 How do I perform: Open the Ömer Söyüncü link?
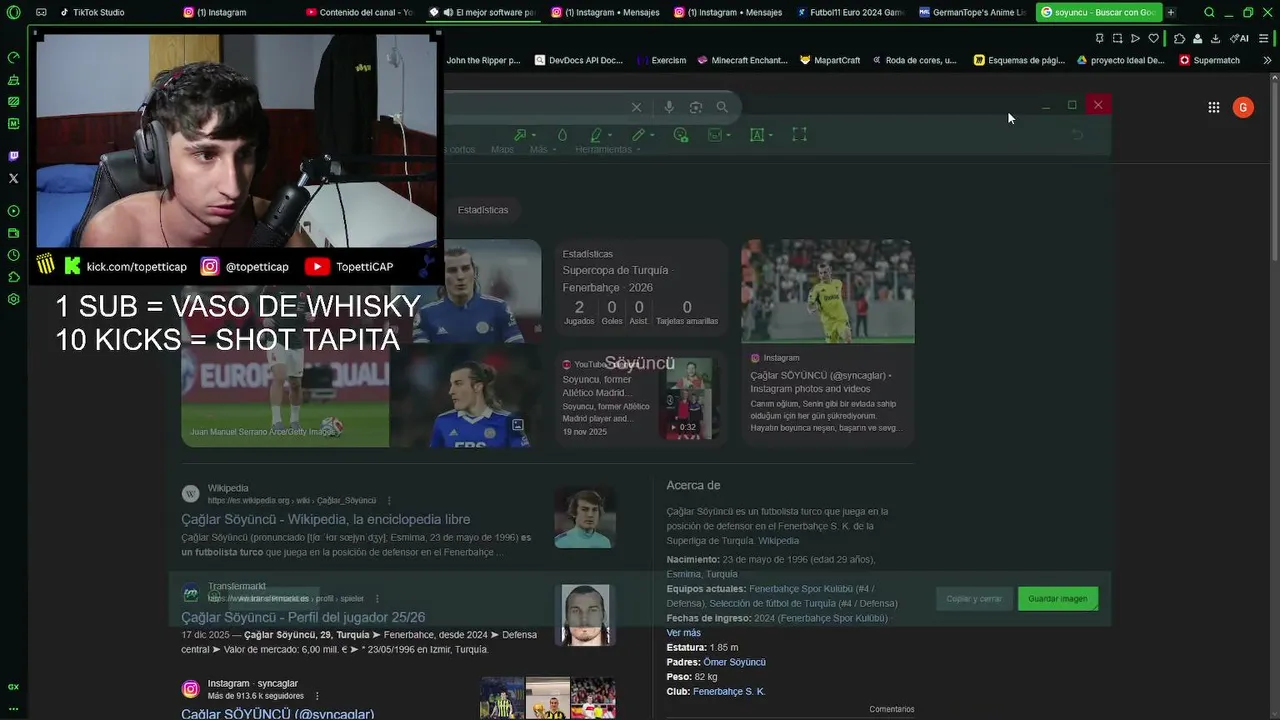(x=734, y=662)
